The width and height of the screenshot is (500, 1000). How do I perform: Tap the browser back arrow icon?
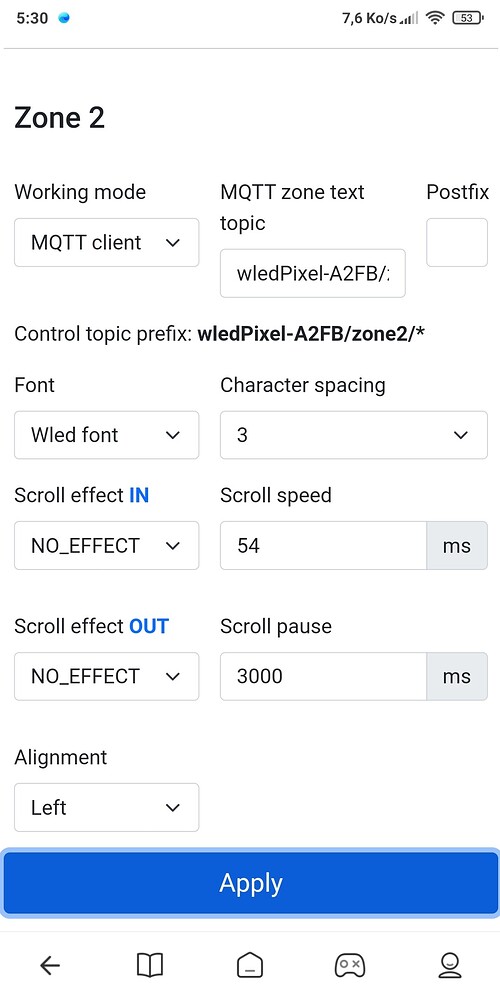tap(50, 966)
